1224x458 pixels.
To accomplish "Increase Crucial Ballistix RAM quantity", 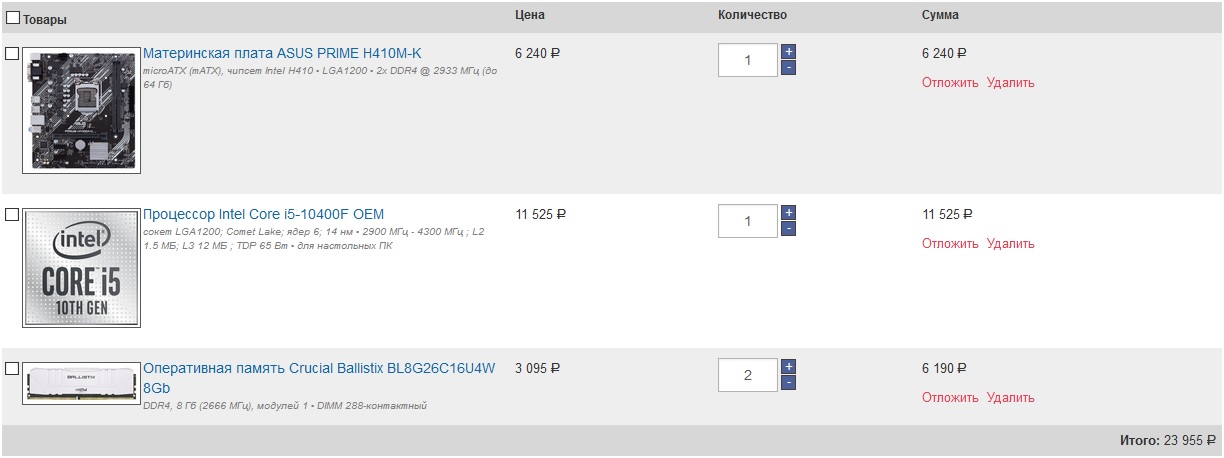I will click(x=788, y=366).
